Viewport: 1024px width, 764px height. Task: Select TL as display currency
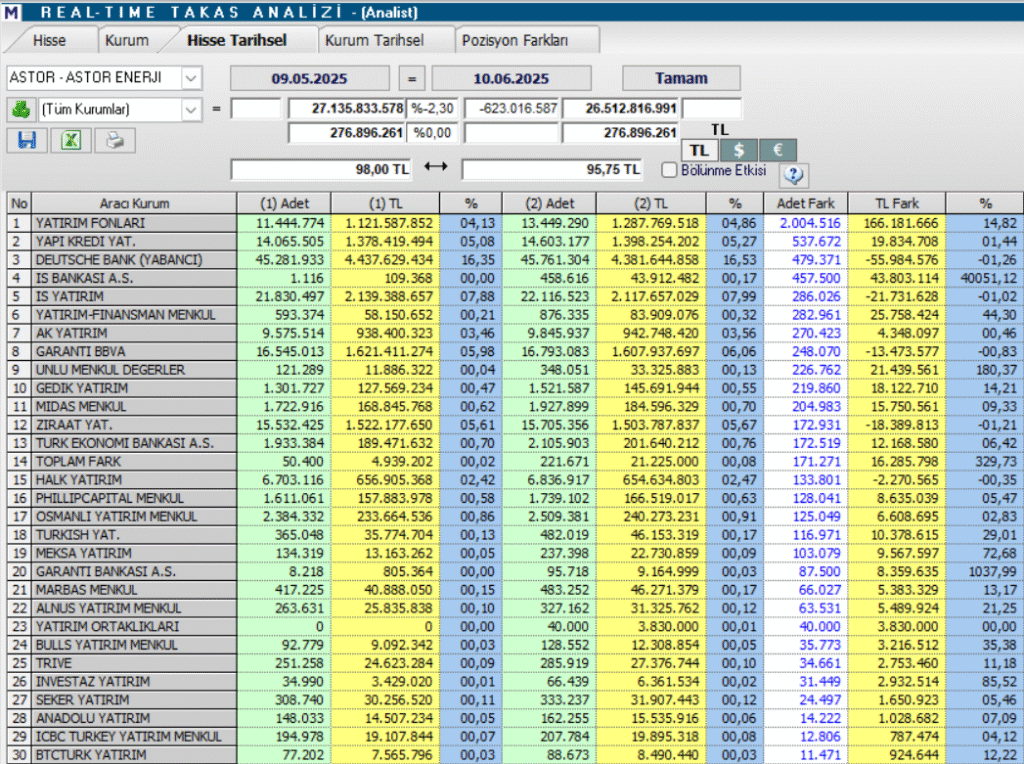(700, 149)
